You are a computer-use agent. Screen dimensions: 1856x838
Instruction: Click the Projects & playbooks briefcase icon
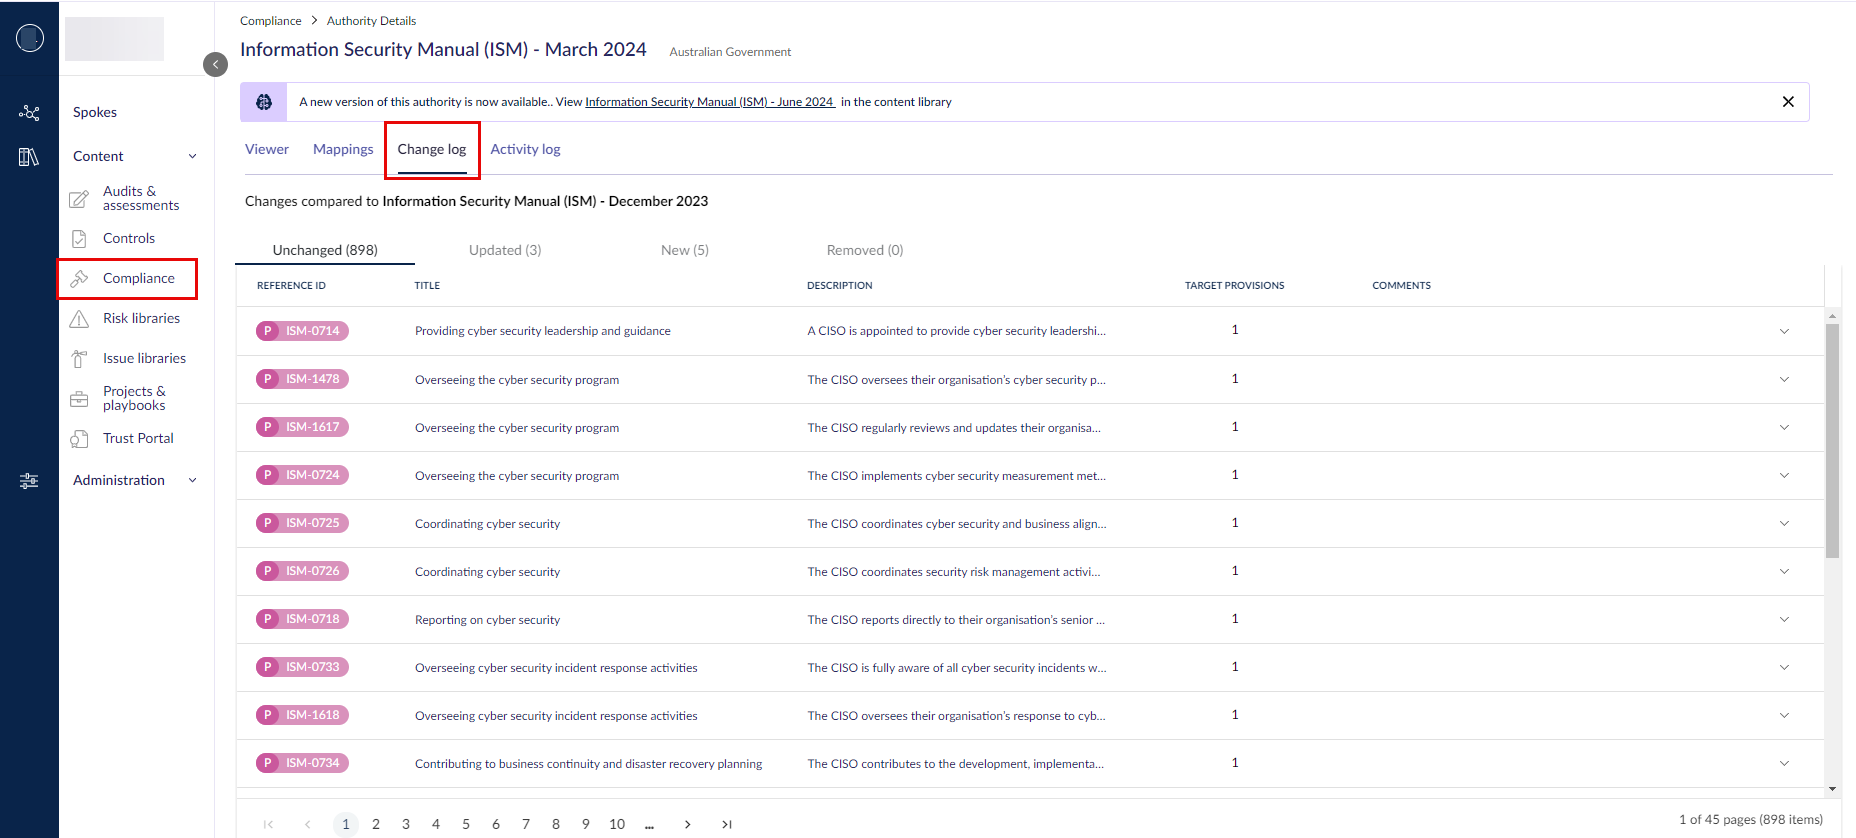(x=79, y=399)
